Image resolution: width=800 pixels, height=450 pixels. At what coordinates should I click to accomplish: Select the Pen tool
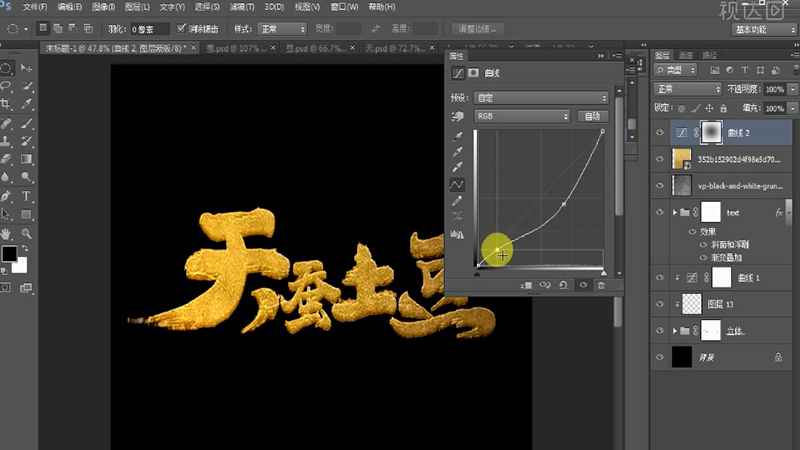(x=6, y=196)
